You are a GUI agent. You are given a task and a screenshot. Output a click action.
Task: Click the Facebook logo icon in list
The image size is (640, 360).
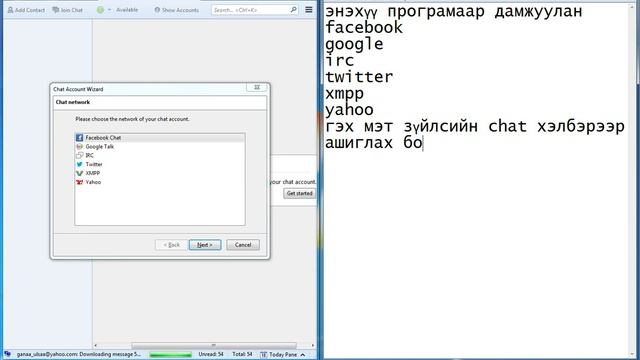[x=80, y=138]
